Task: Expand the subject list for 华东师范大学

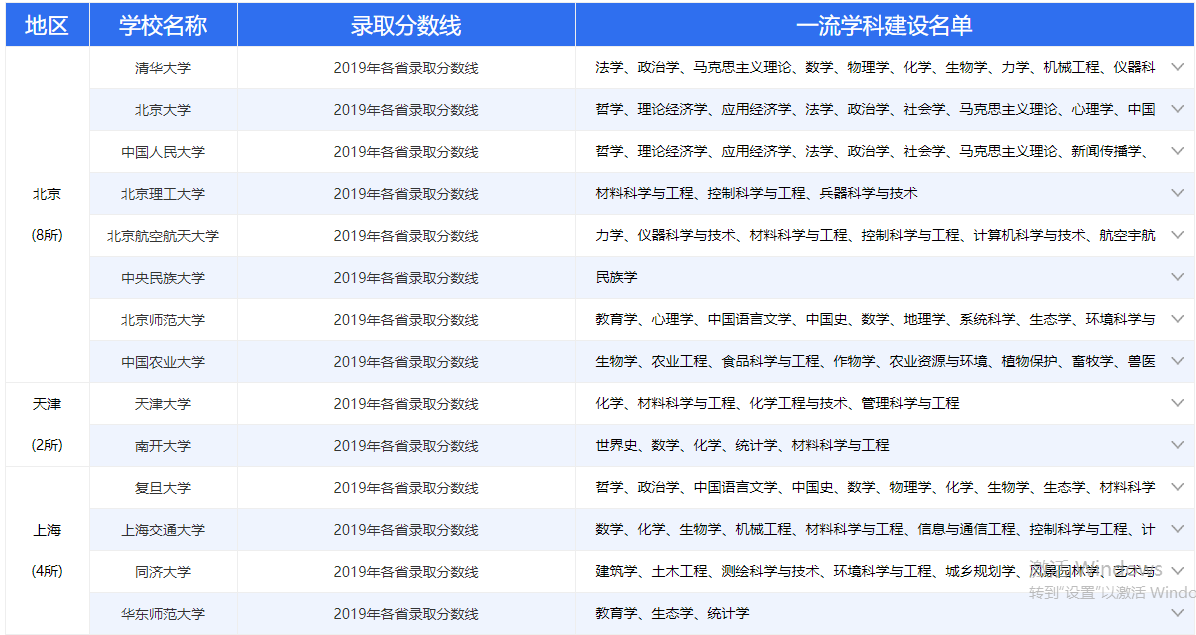Action: tap(1178, 612)
